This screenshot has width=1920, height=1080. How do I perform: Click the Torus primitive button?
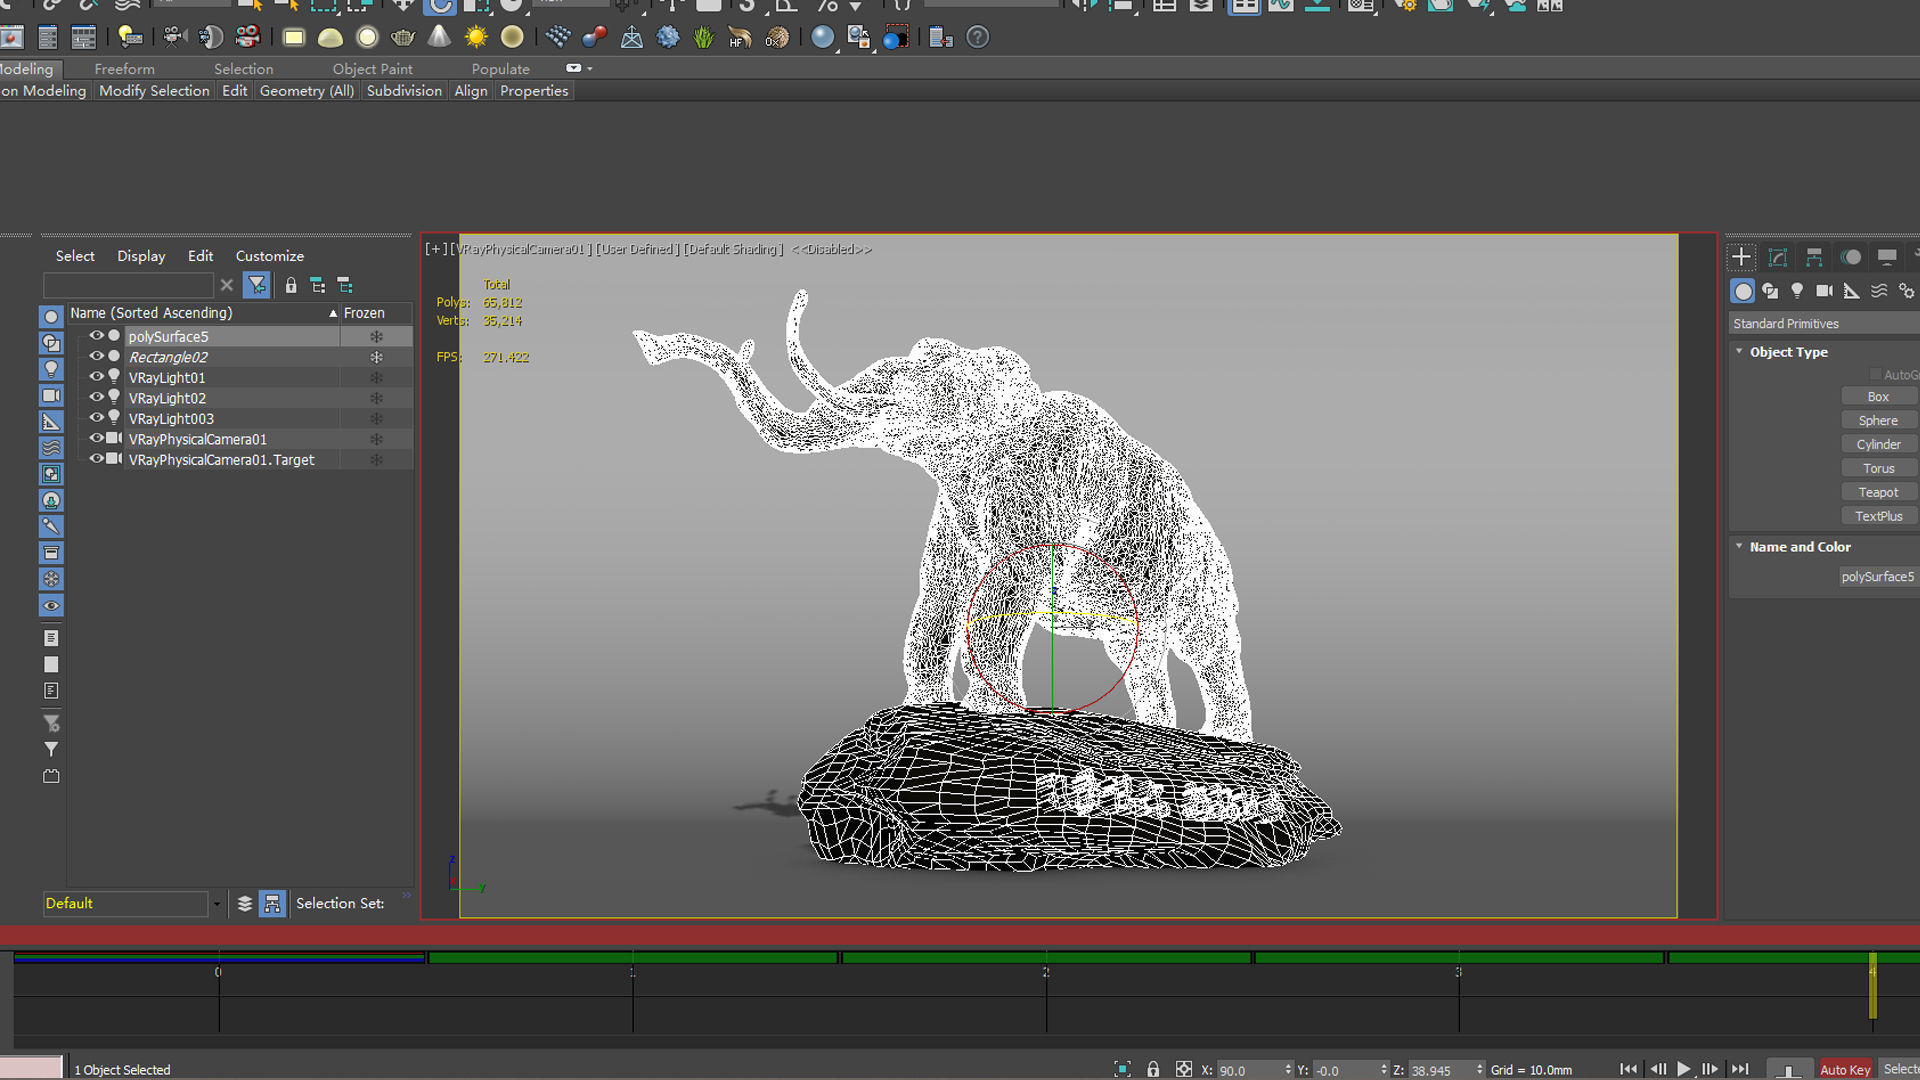click(x=1878, y=469)
